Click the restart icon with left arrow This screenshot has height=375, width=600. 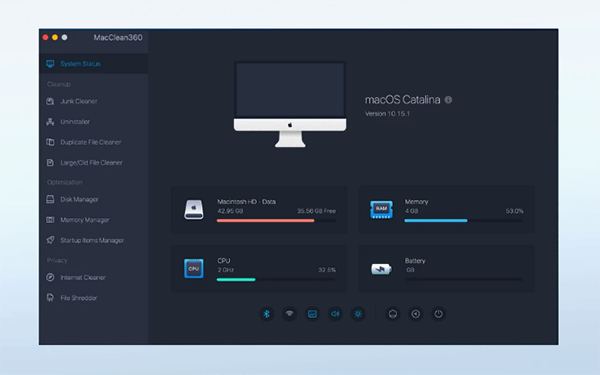click(x=416, y=314)
